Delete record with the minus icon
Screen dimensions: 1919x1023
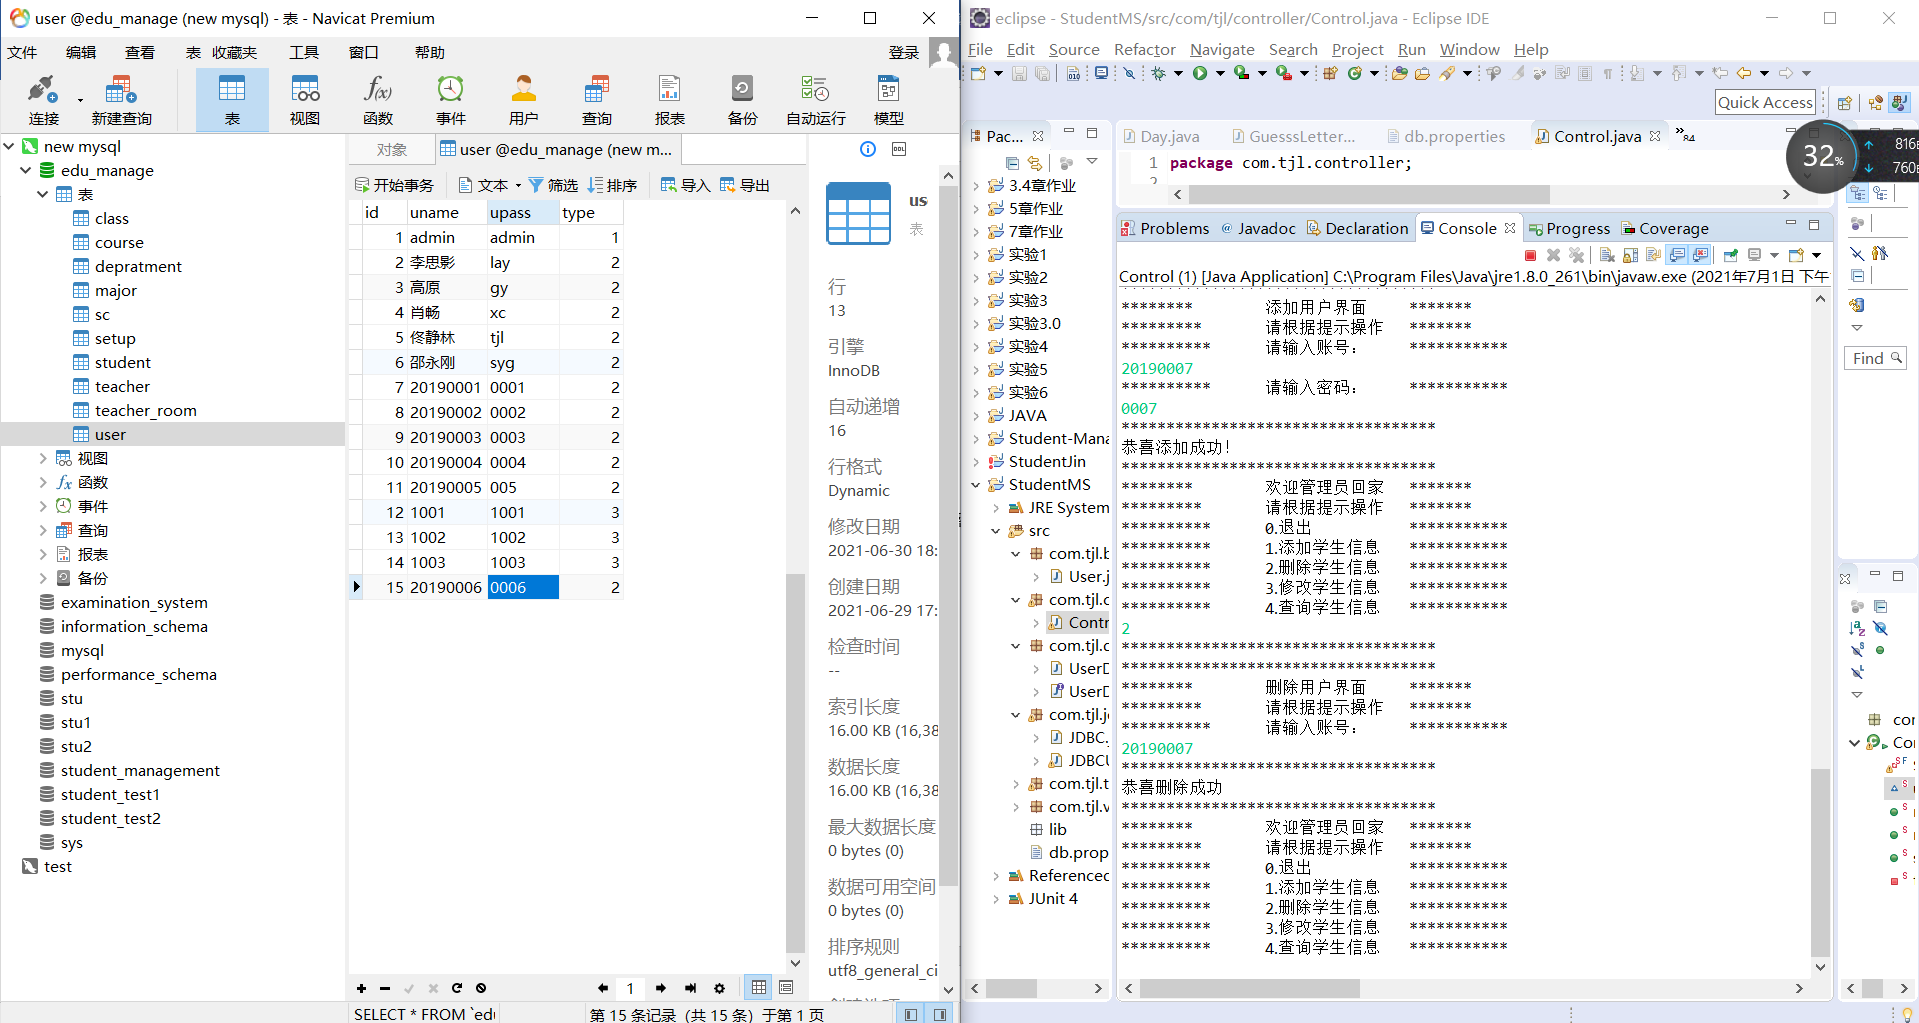pyautogui.click(x=385, y=988)
